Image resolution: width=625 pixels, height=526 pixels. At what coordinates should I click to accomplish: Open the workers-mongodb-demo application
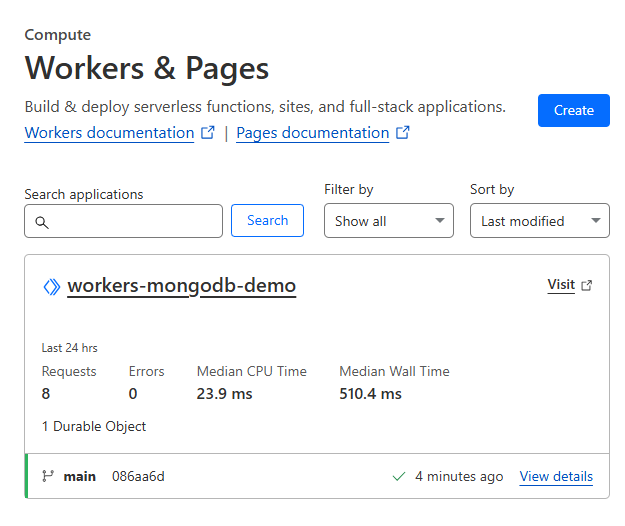point(181,286)
